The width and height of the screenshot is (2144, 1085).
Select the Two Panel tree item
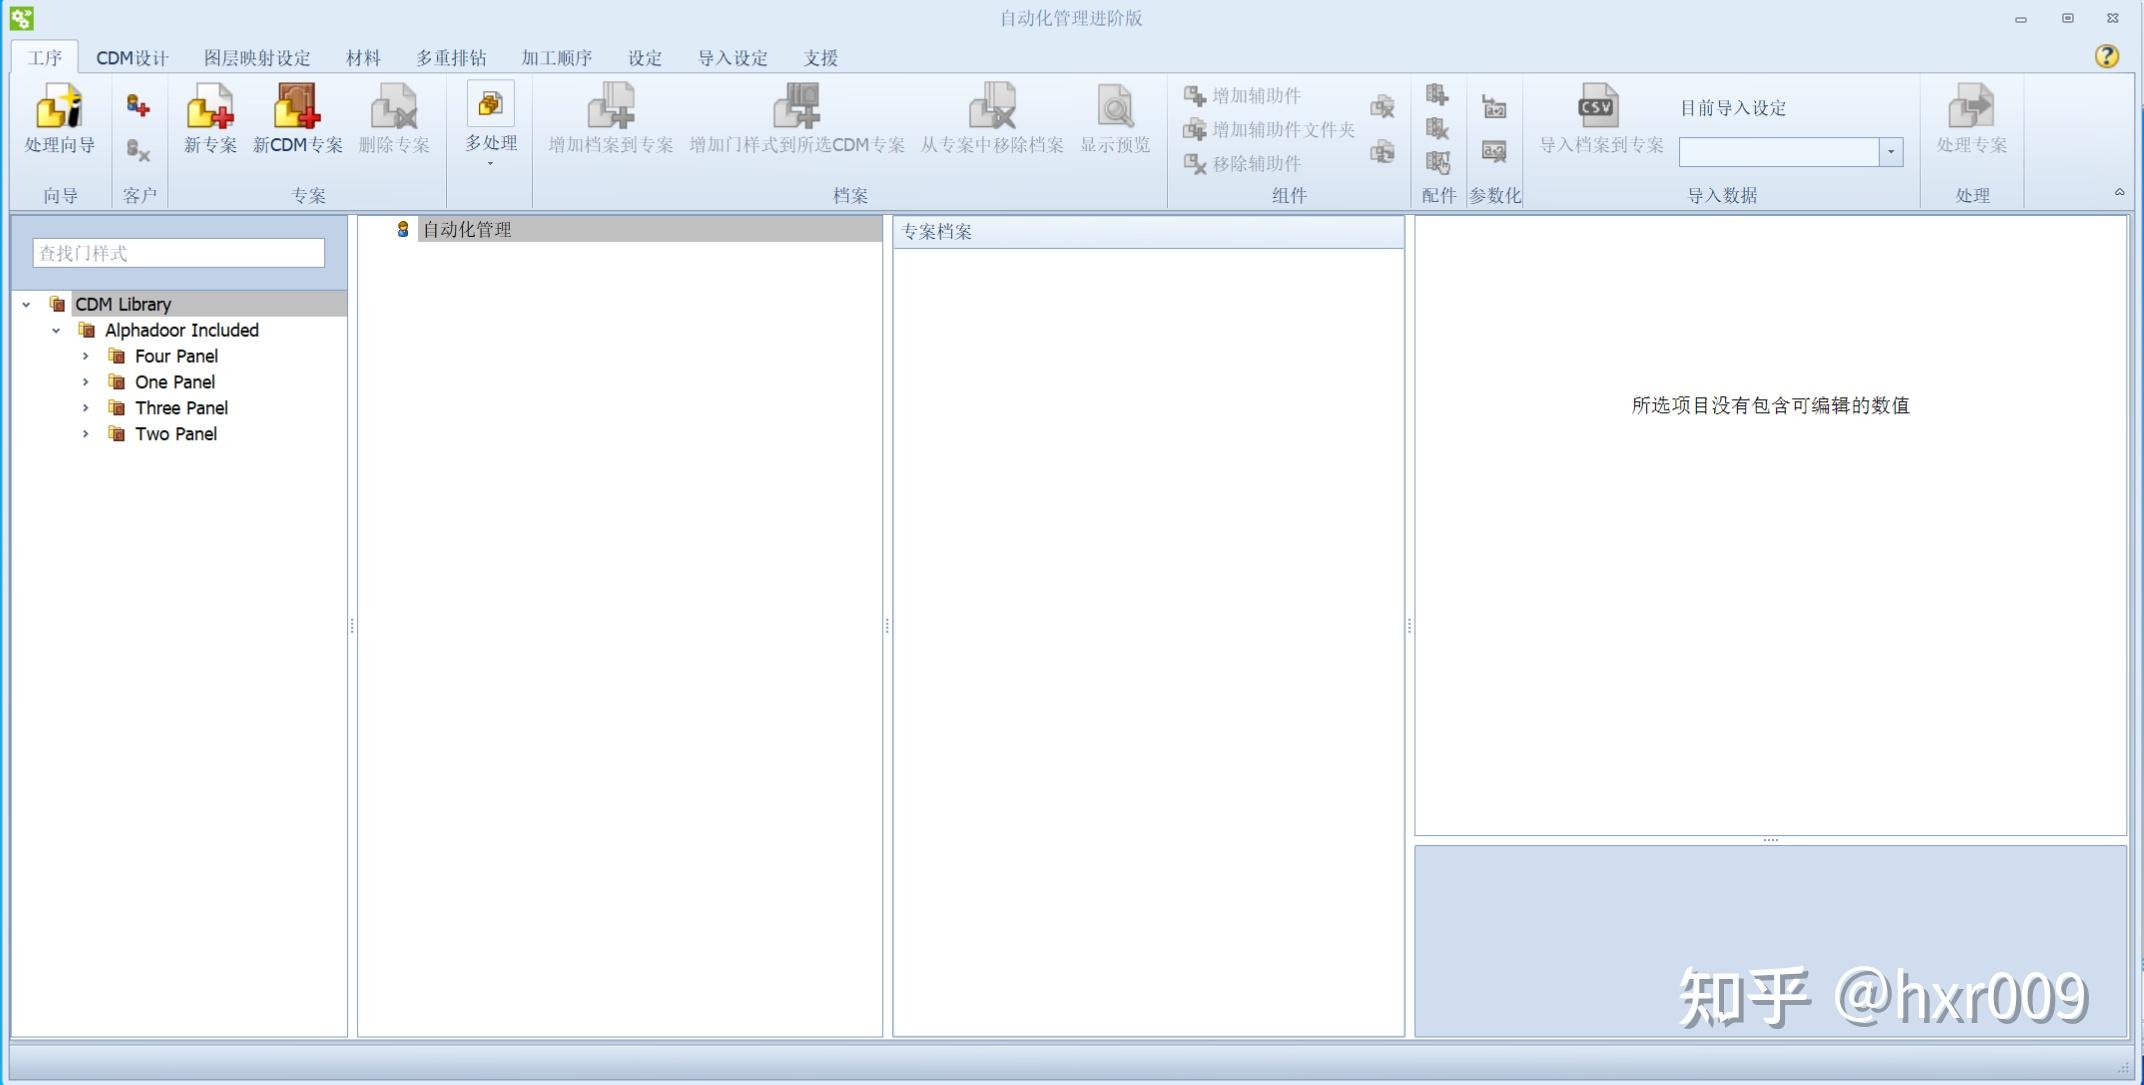pyautogui.click(x=176, y=434)
